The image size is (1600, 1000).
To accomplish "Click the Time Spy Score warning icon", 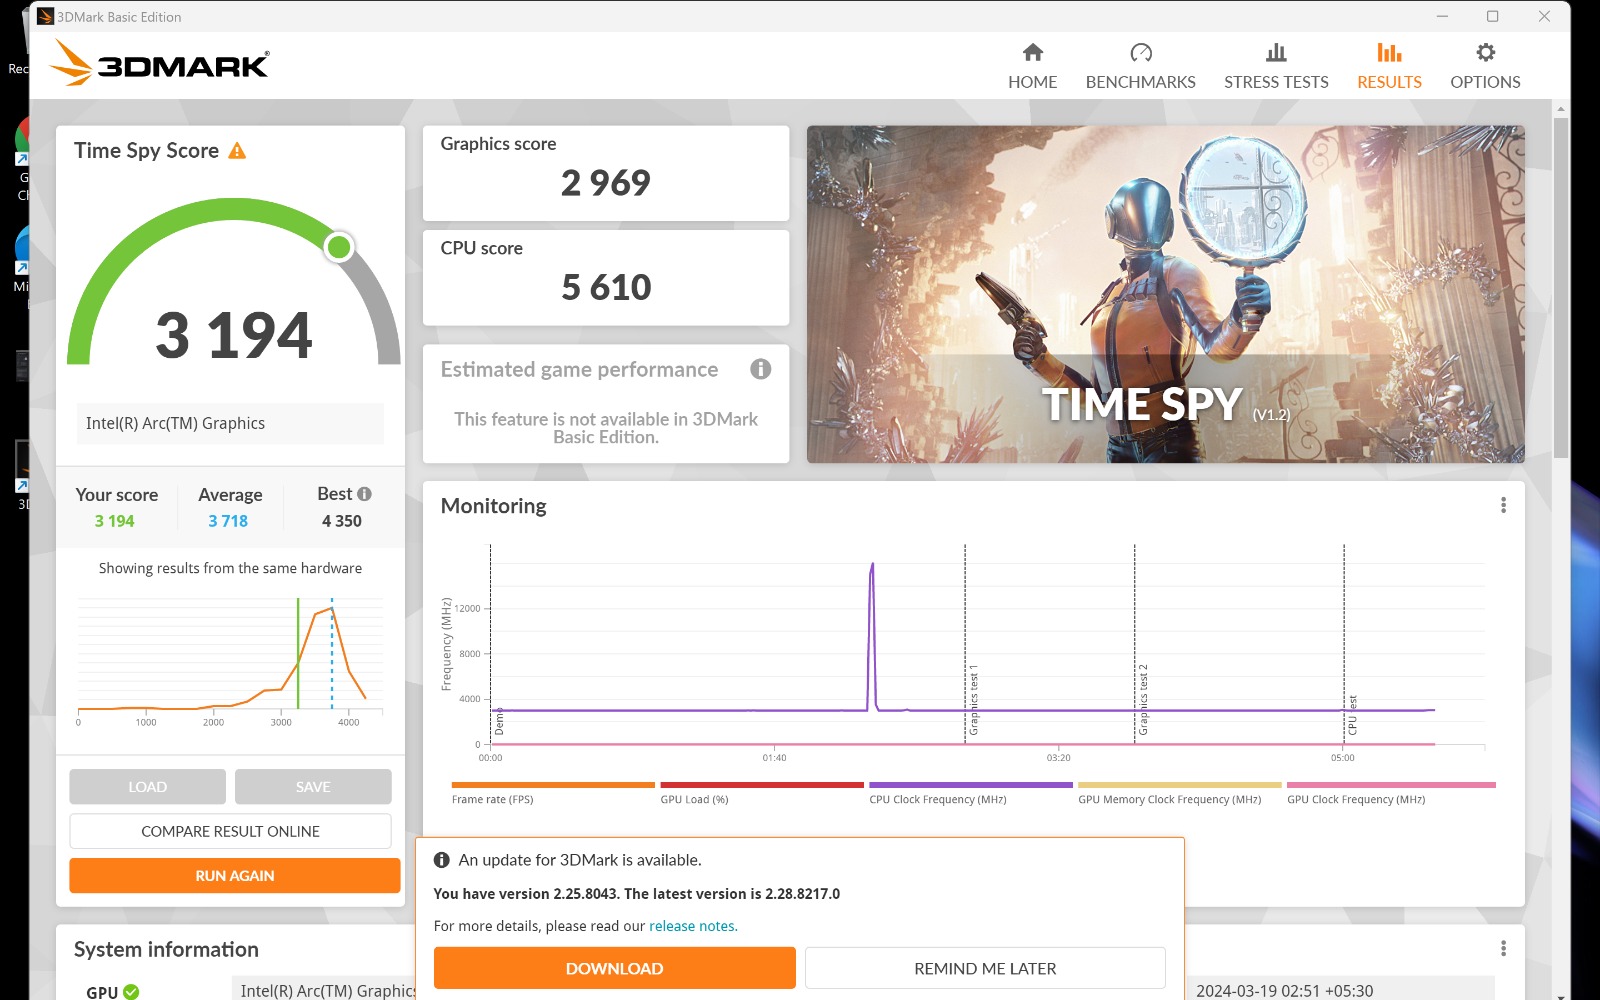I will point(237,151).
